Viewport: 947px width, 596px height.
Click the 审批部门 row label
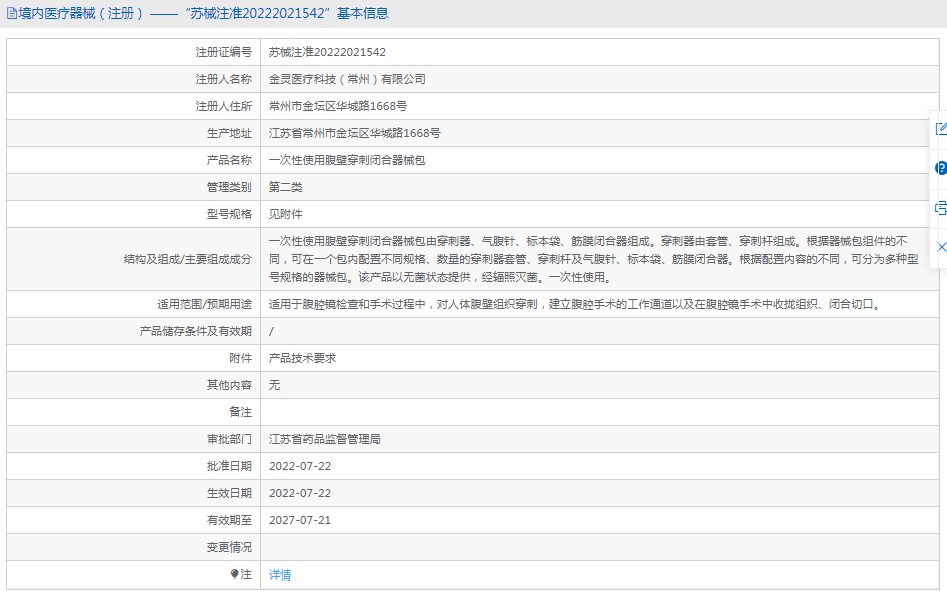tap(229, 439)
